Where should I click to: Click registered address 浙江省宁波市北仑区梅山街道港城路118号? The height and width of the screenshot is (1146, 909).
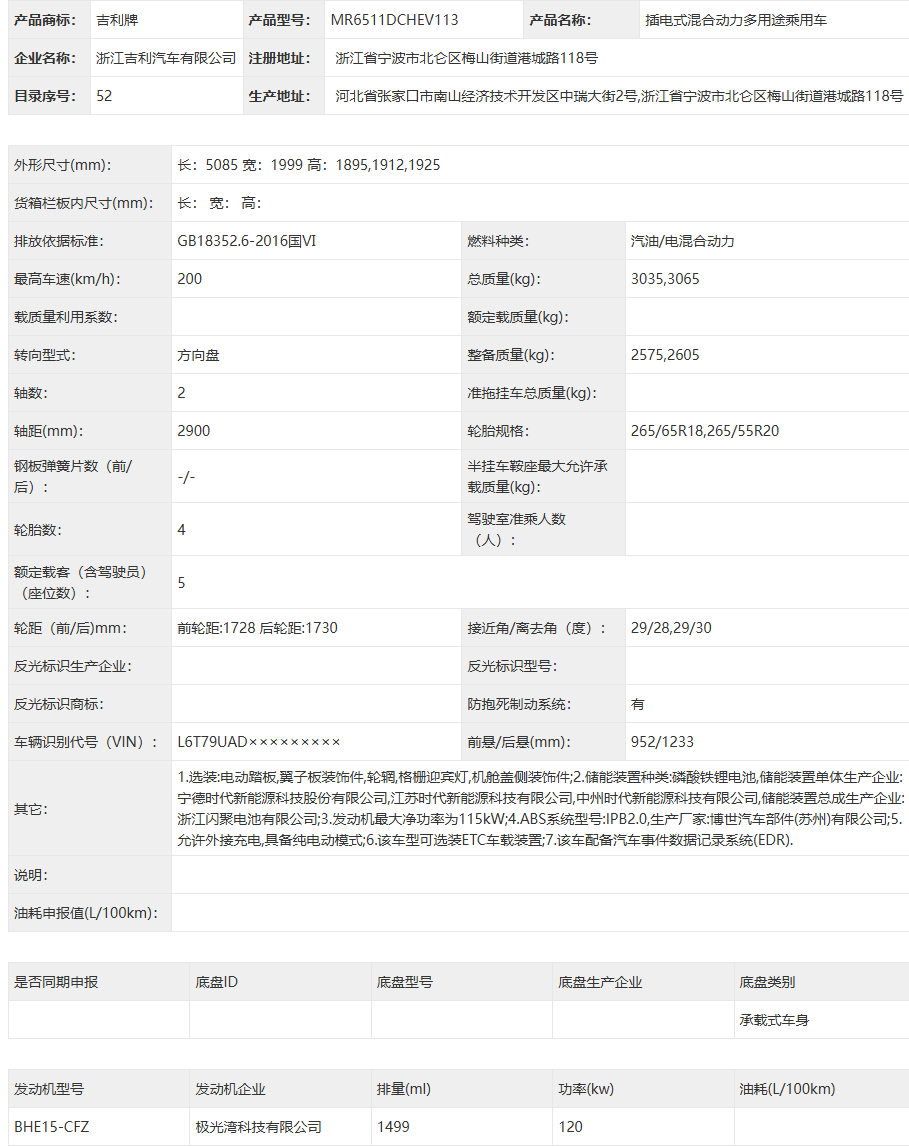tap(466, 58)
